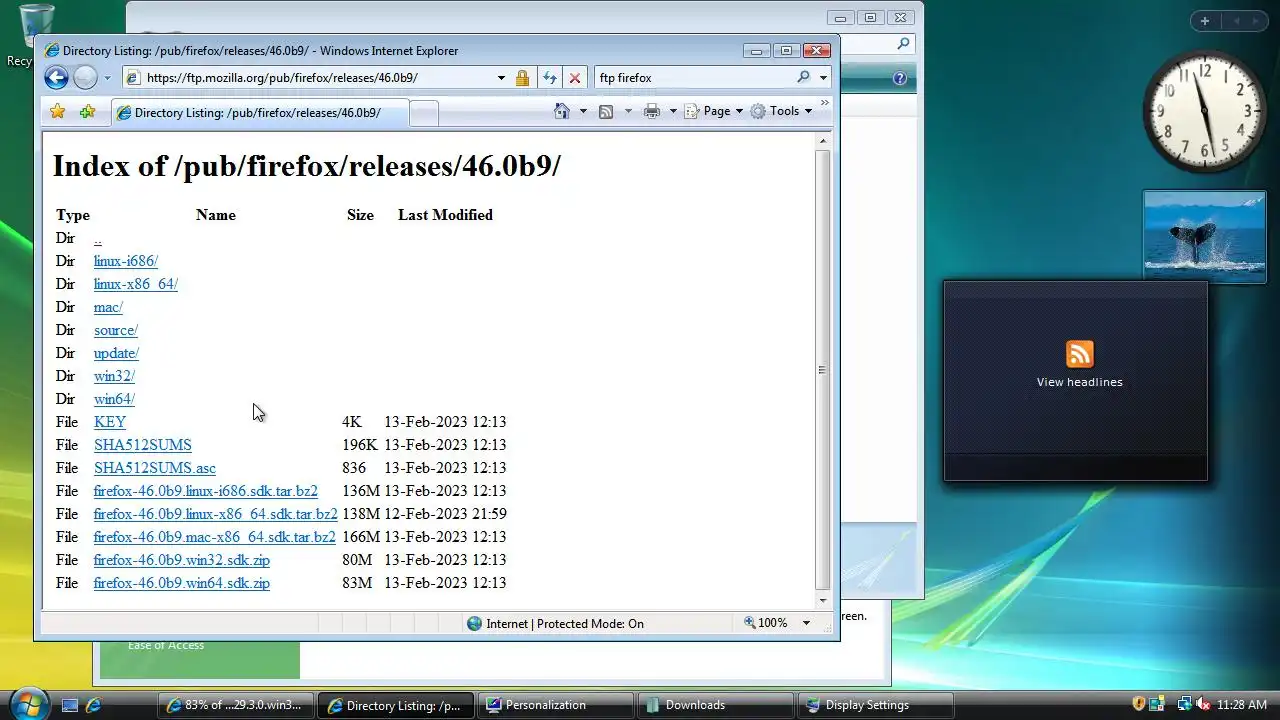Open the linux-i686/ directory link
This screenshot has width=1280, height=720.
pos(126,261)
